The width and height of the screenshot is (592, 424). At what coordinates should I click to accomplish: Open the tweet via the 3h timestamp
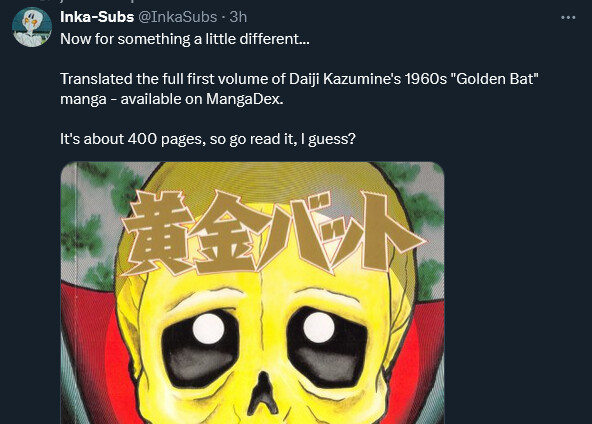[238, 17]
